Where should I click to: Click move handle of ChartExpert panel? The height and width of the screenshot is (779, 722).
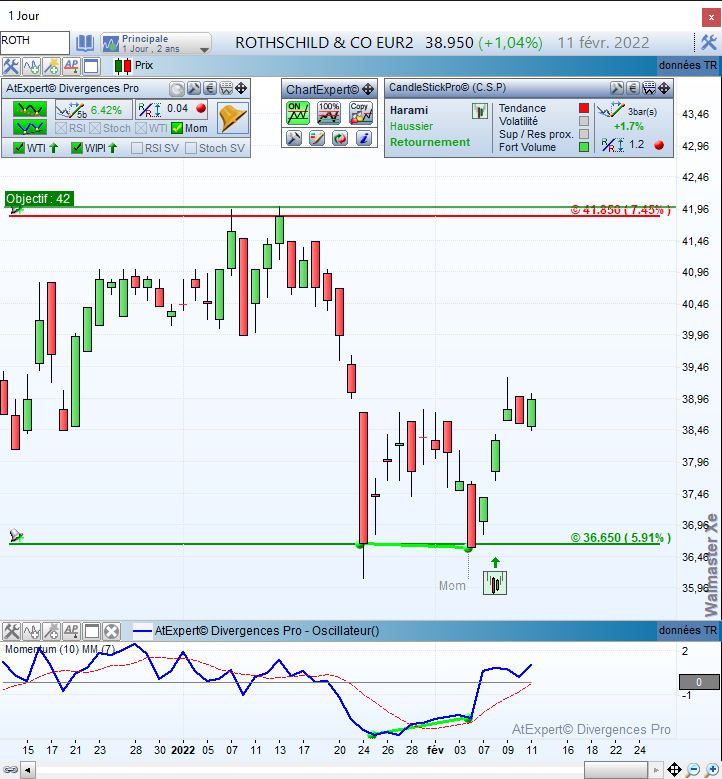click(368, 89)
